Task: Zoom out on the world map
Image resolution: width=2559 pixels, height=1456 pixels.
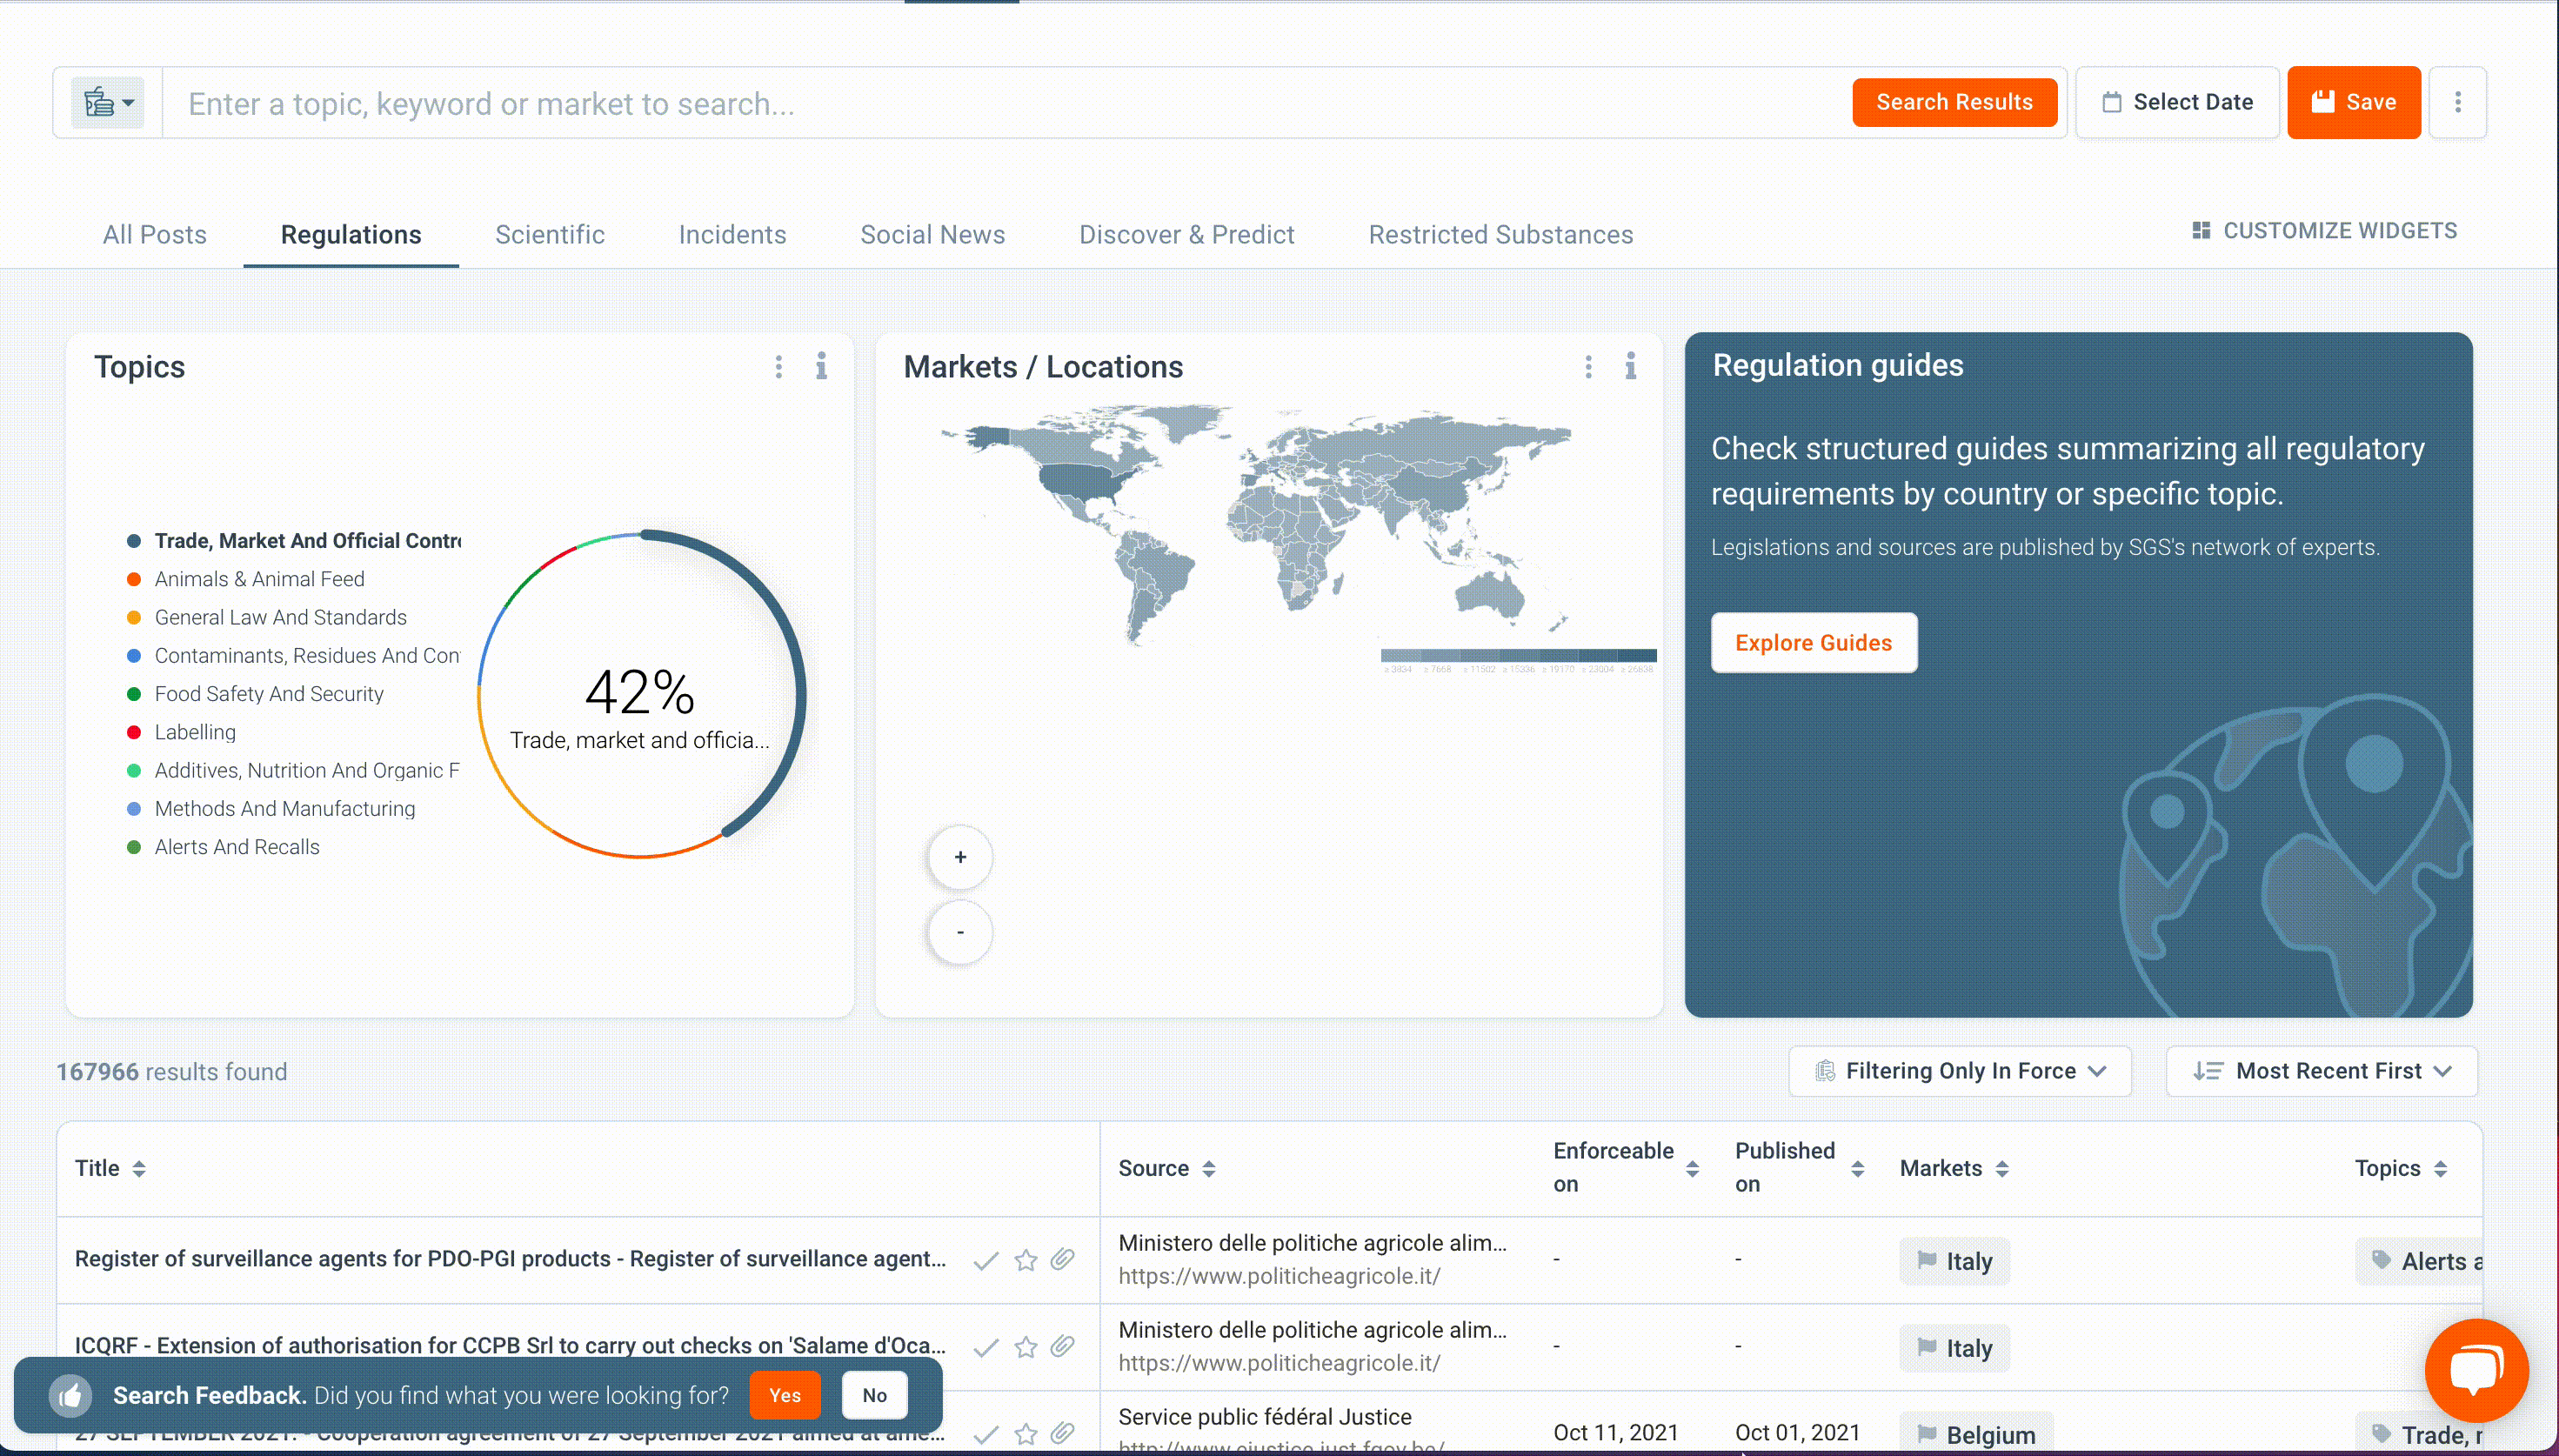Action: (x=960, y=932)
